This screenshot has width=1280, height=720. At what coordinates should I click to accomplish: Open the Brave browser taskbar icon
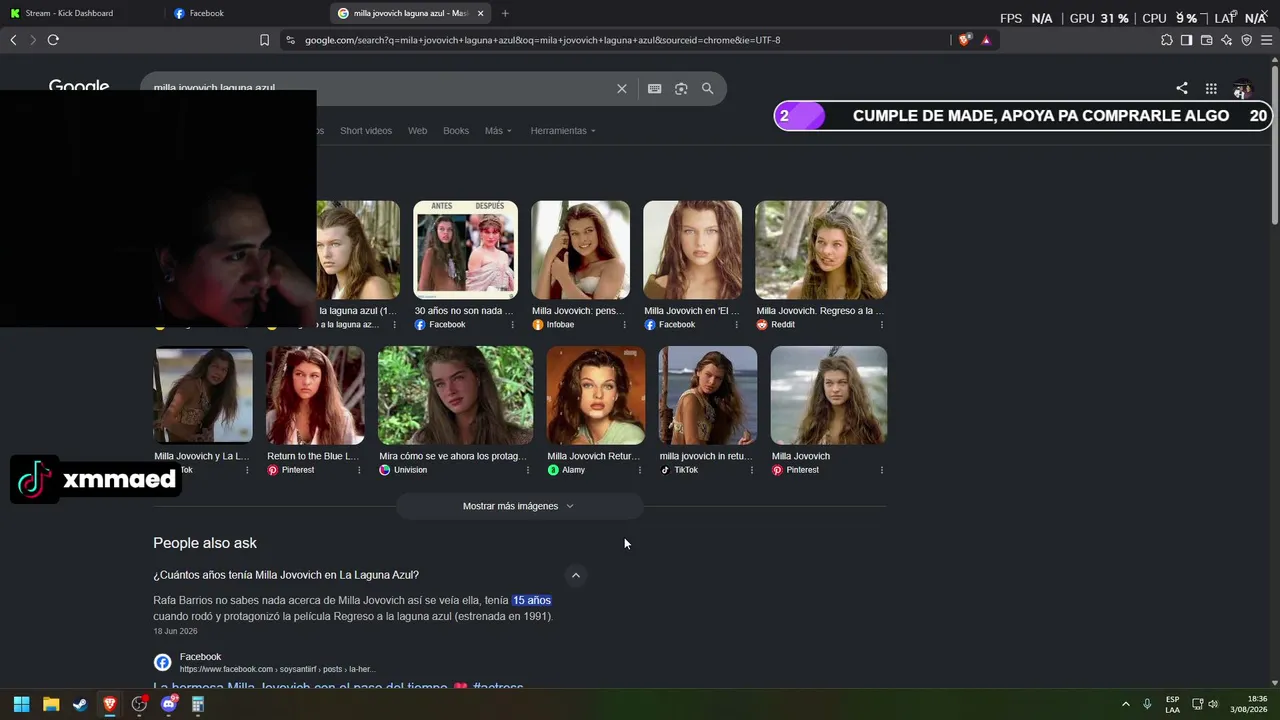(x=110, y=704)
